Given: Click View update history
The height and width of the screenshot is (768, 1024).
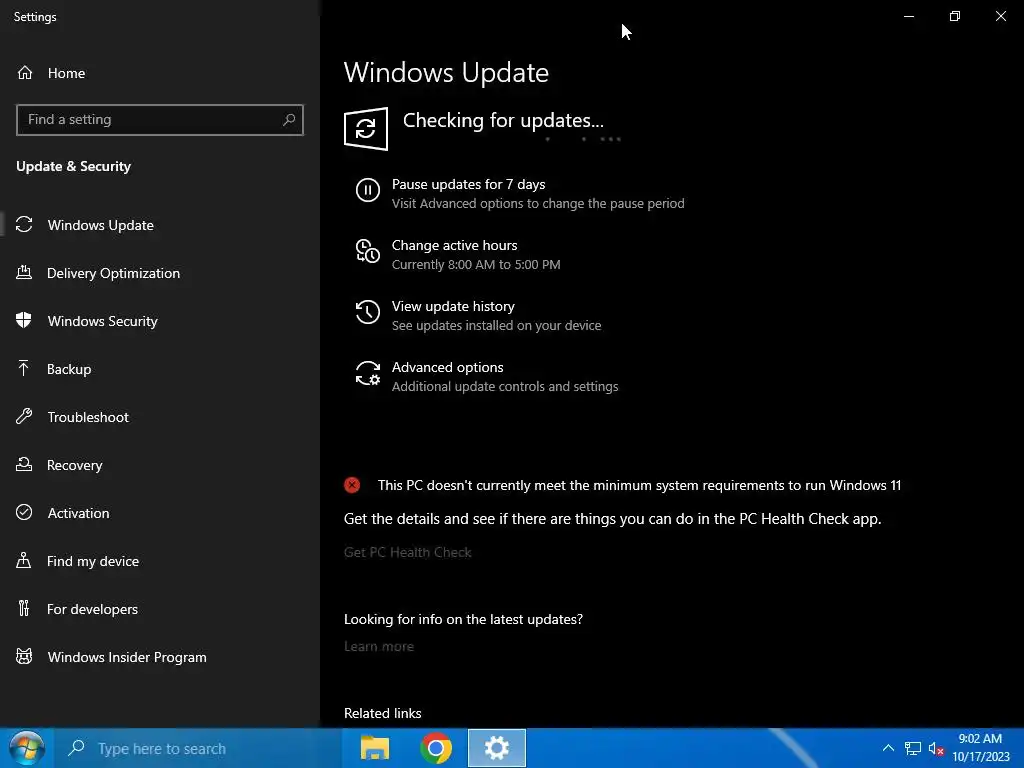Looking at the screenshot, I should coord(453,306).
